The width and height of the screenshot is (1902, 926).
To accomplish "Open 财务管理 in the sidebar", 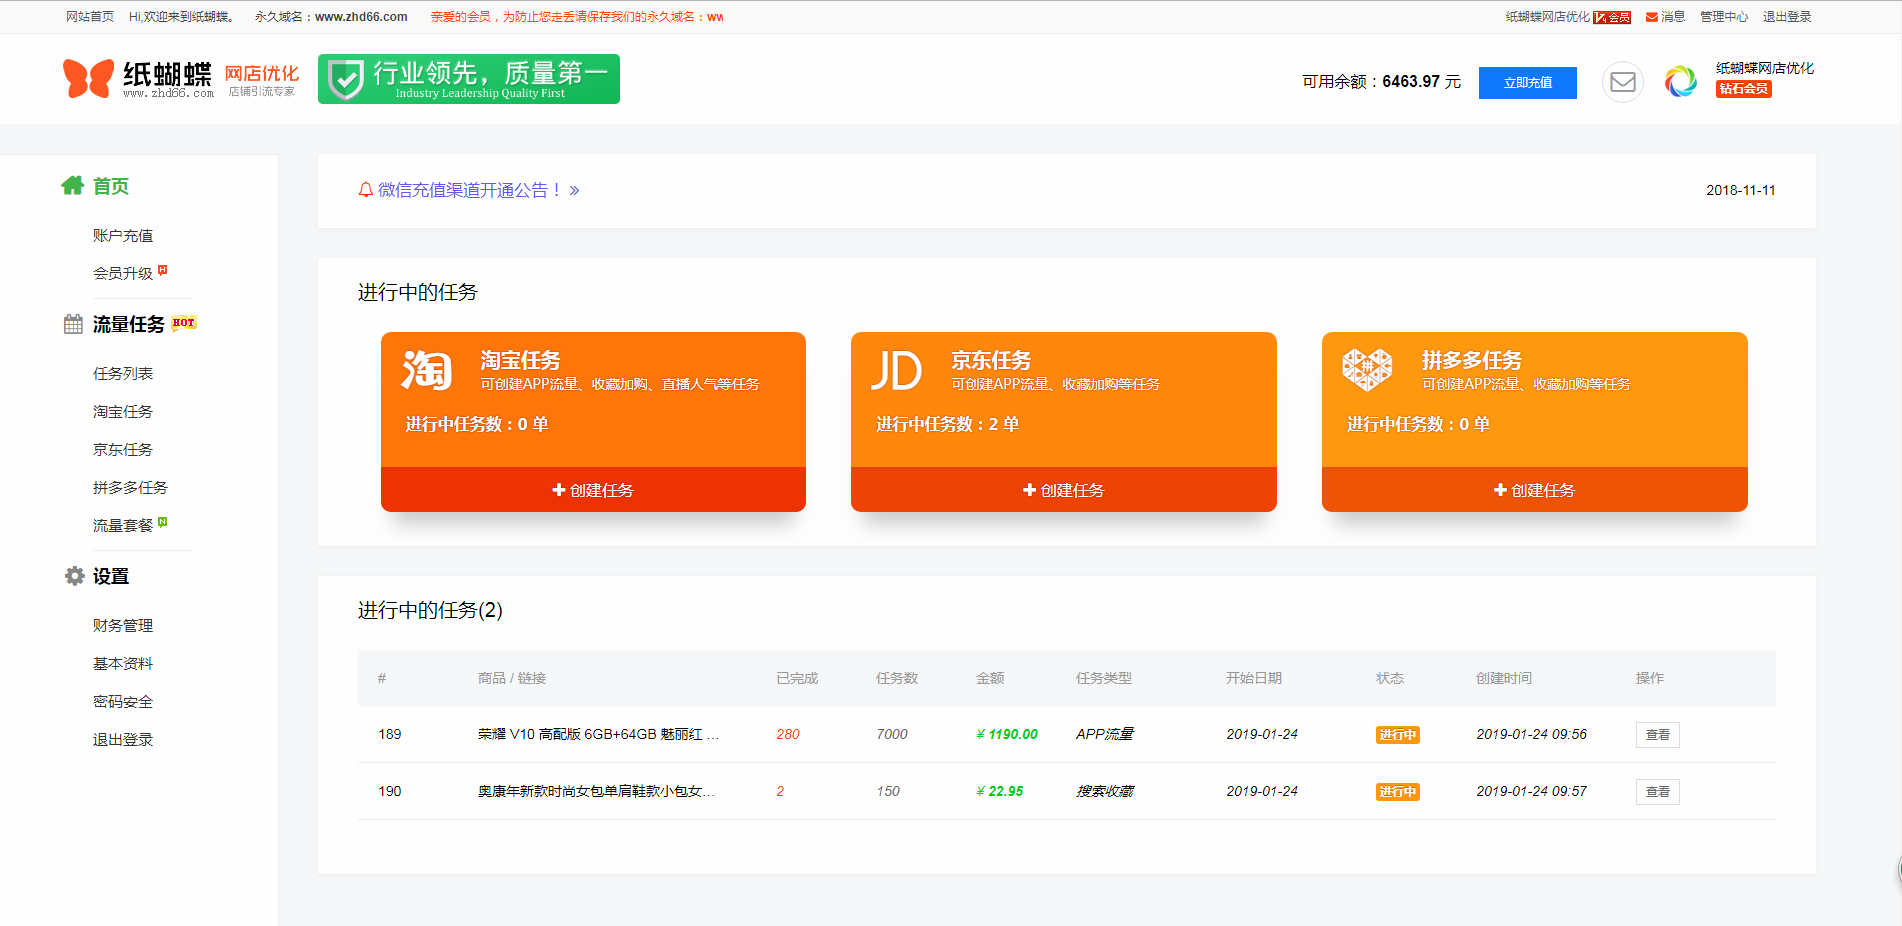I will point(123,626).
